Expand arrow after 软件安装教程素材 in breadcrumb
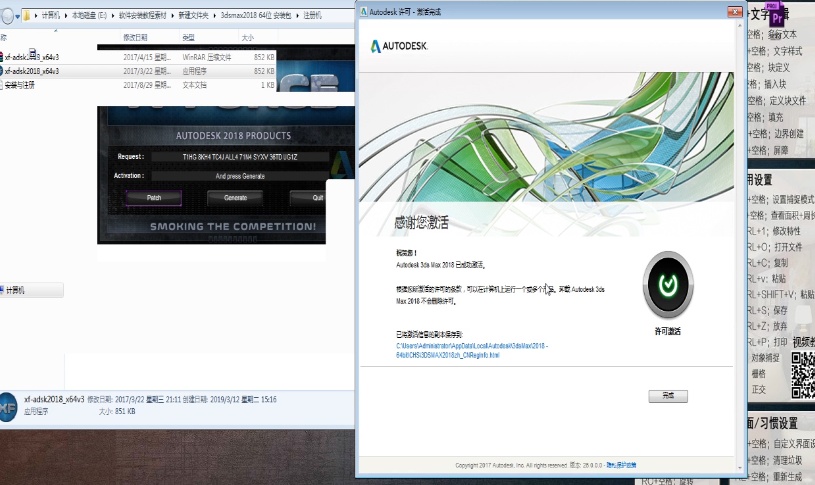 (173, 16)
